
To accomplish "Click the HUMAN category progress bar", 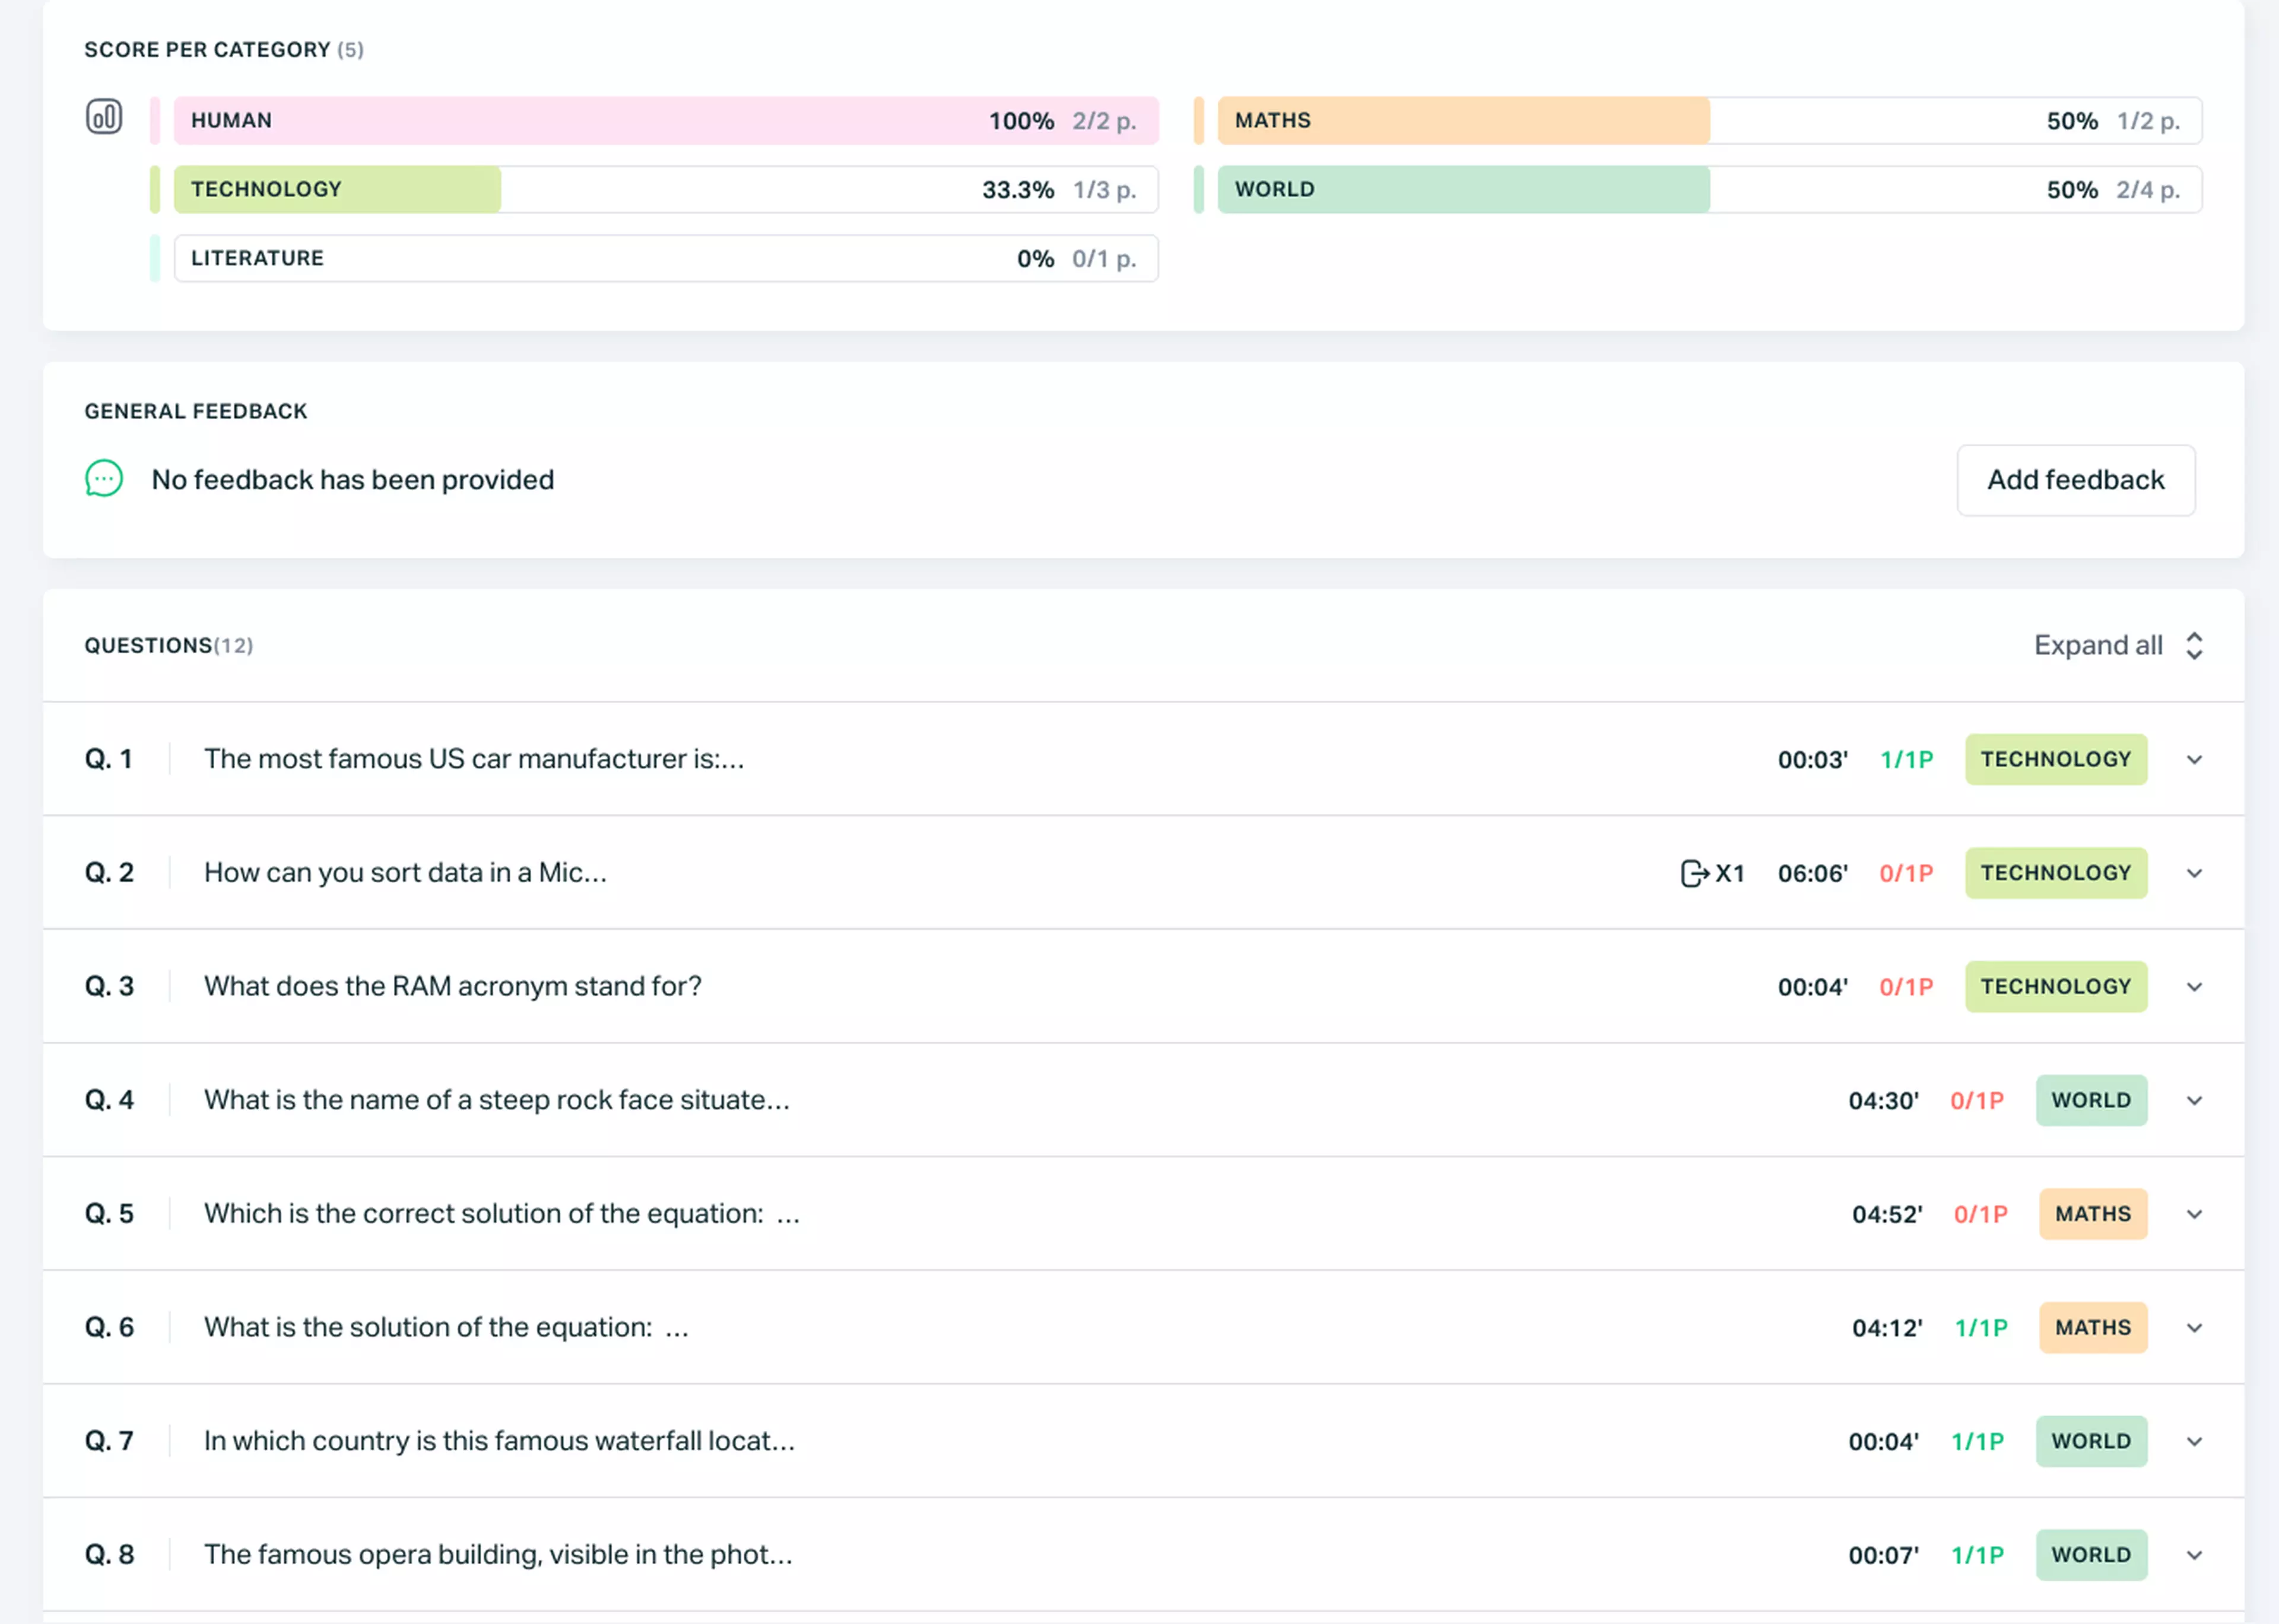I will pyautogui.click(x=665, y=120).
